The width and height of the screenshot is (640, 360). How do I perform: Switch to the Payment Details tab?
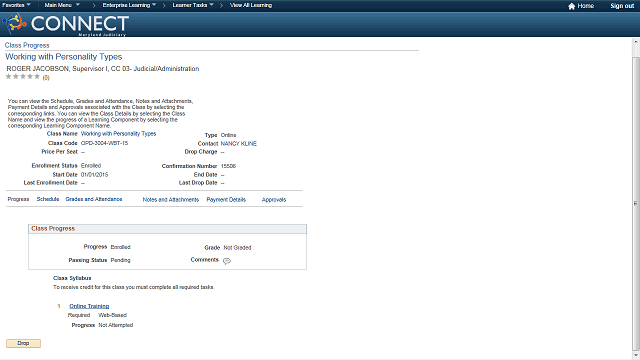click(226, 200)
